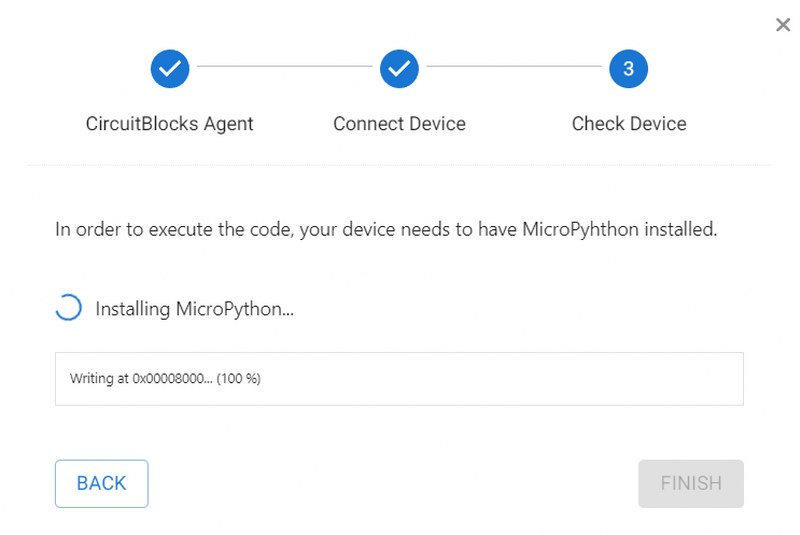Click the connector line between steps one and two

tap(285, 66)
